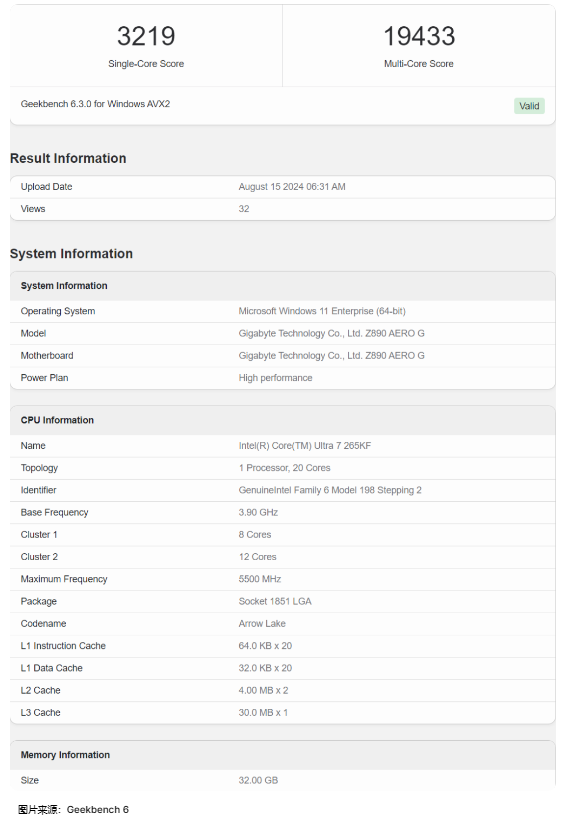Click the image source caption Geekbench 6

(73, 810)
